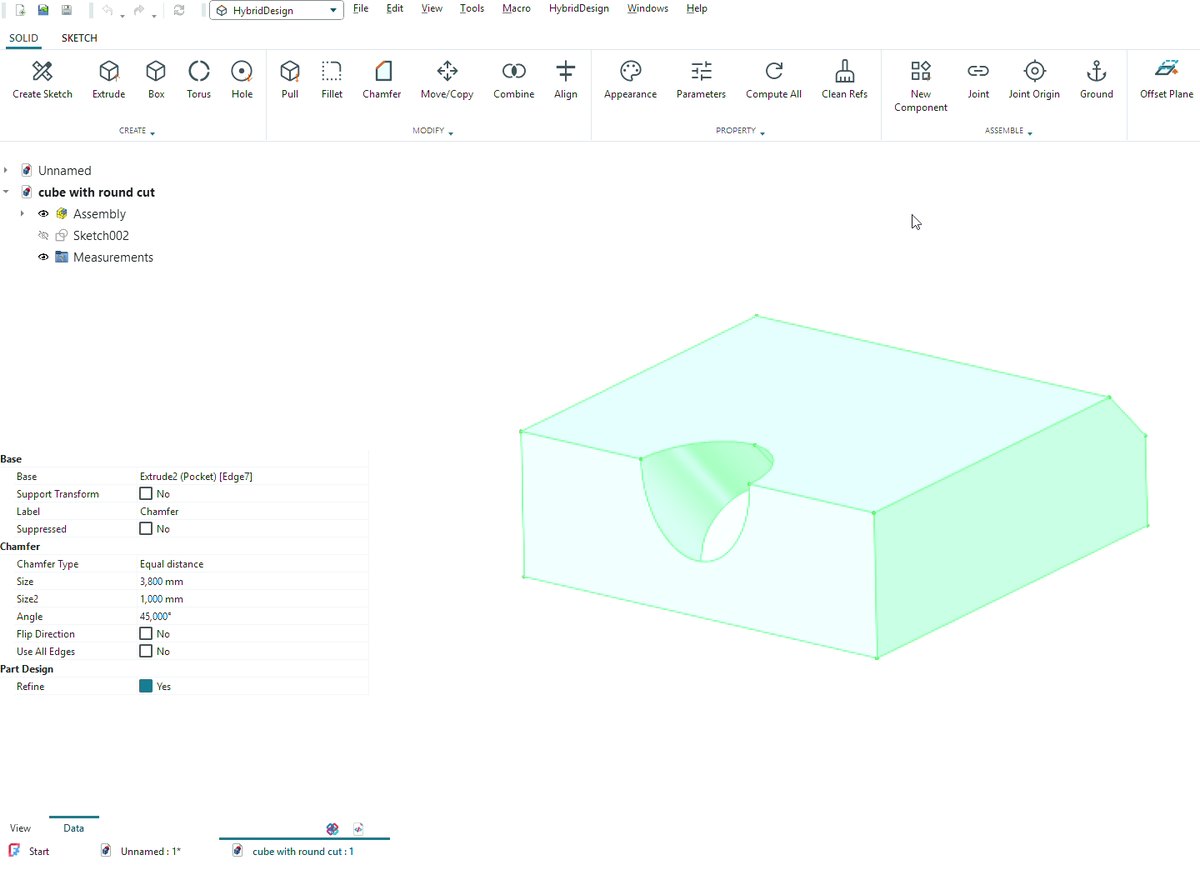Switch to the View property tab
1200x895 pixels.
(x=20, y=828)
